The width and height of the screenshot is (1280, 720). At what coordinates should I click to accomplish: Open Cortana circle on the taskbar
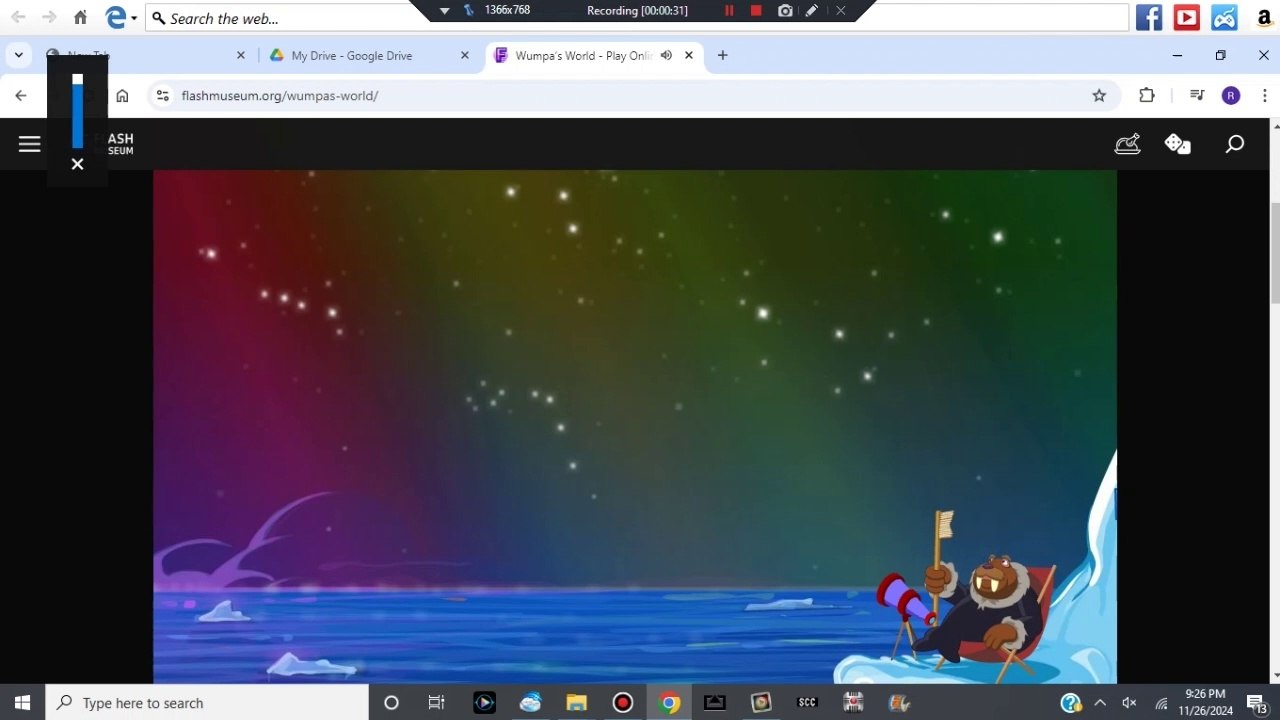[x=391, y=703]
